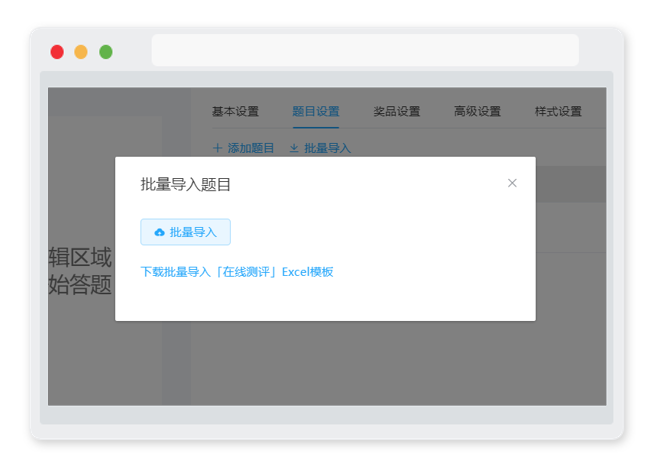660x460 pixels.
Task: Click the 批量导入 upload button
Action: tap(185, 232)
